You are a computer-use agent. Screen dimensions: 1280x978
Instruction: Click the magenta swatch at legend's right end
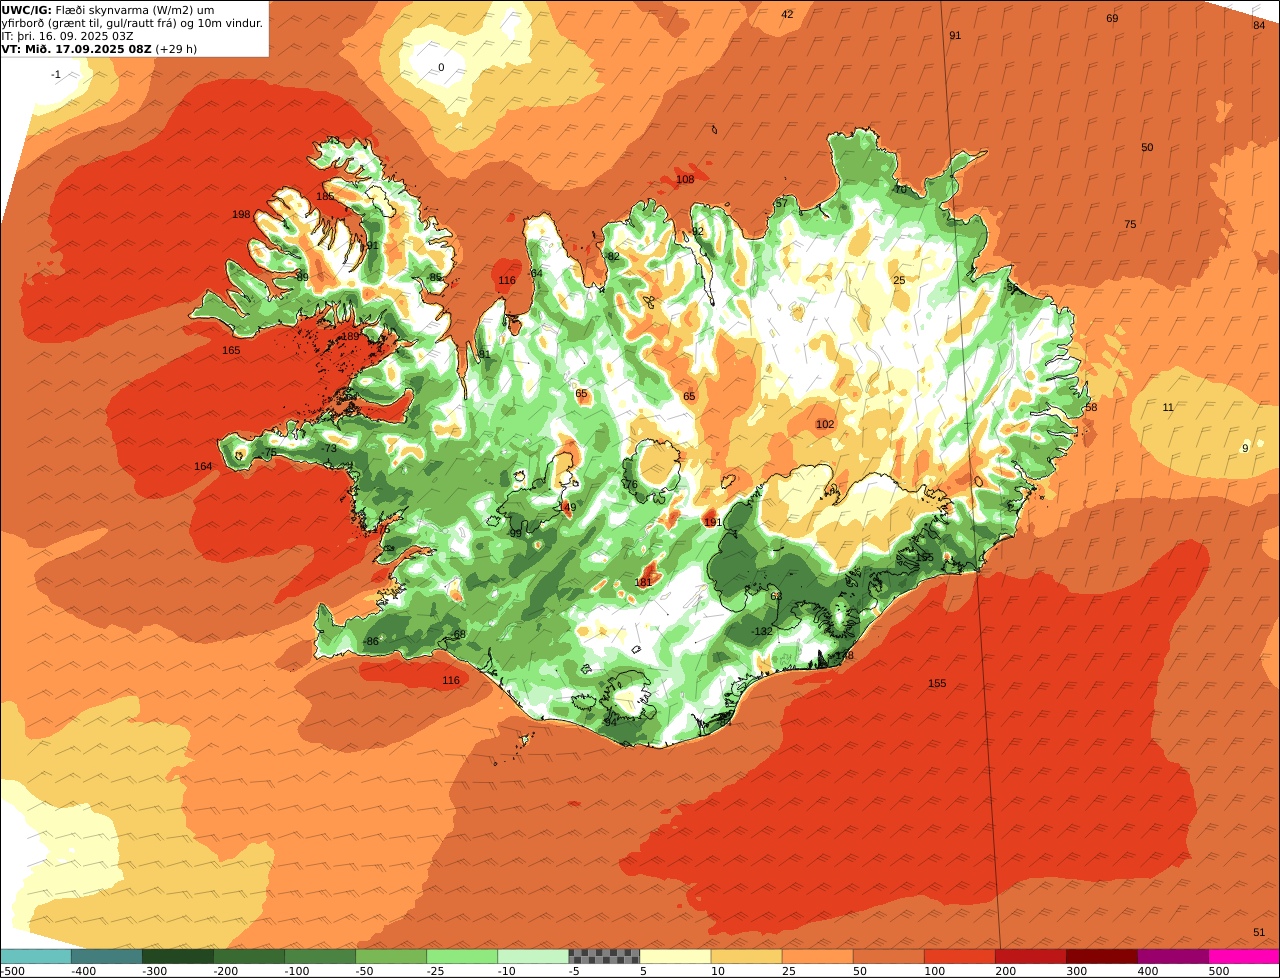pos(1244,956)
